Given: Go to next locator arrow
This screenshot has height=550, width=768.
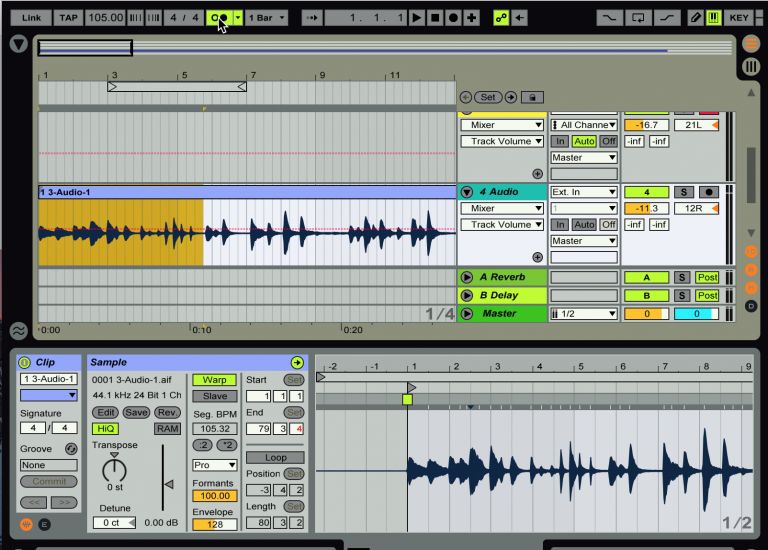Looking at the screenshot, I should (510, 97).
